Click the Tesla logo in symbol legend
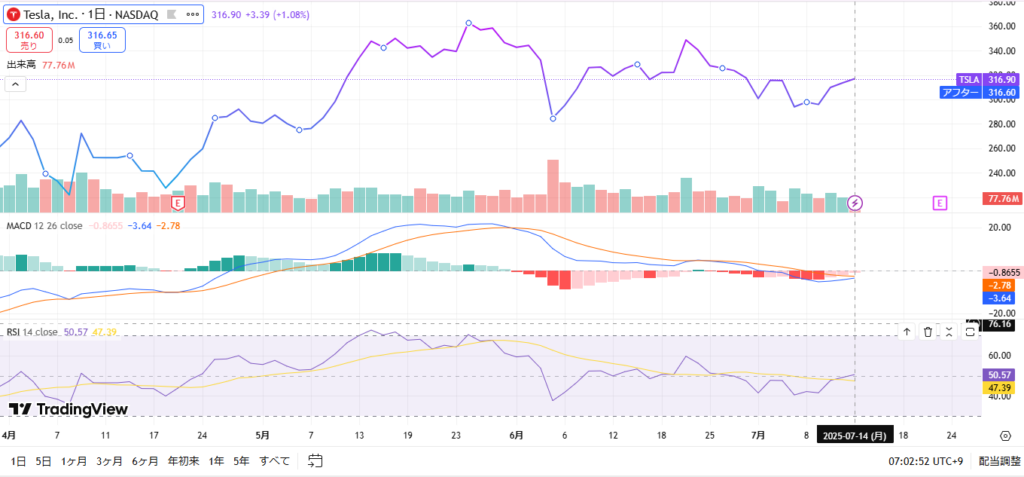Viewport: 1024px width, 477px height. tap(13, 15)
